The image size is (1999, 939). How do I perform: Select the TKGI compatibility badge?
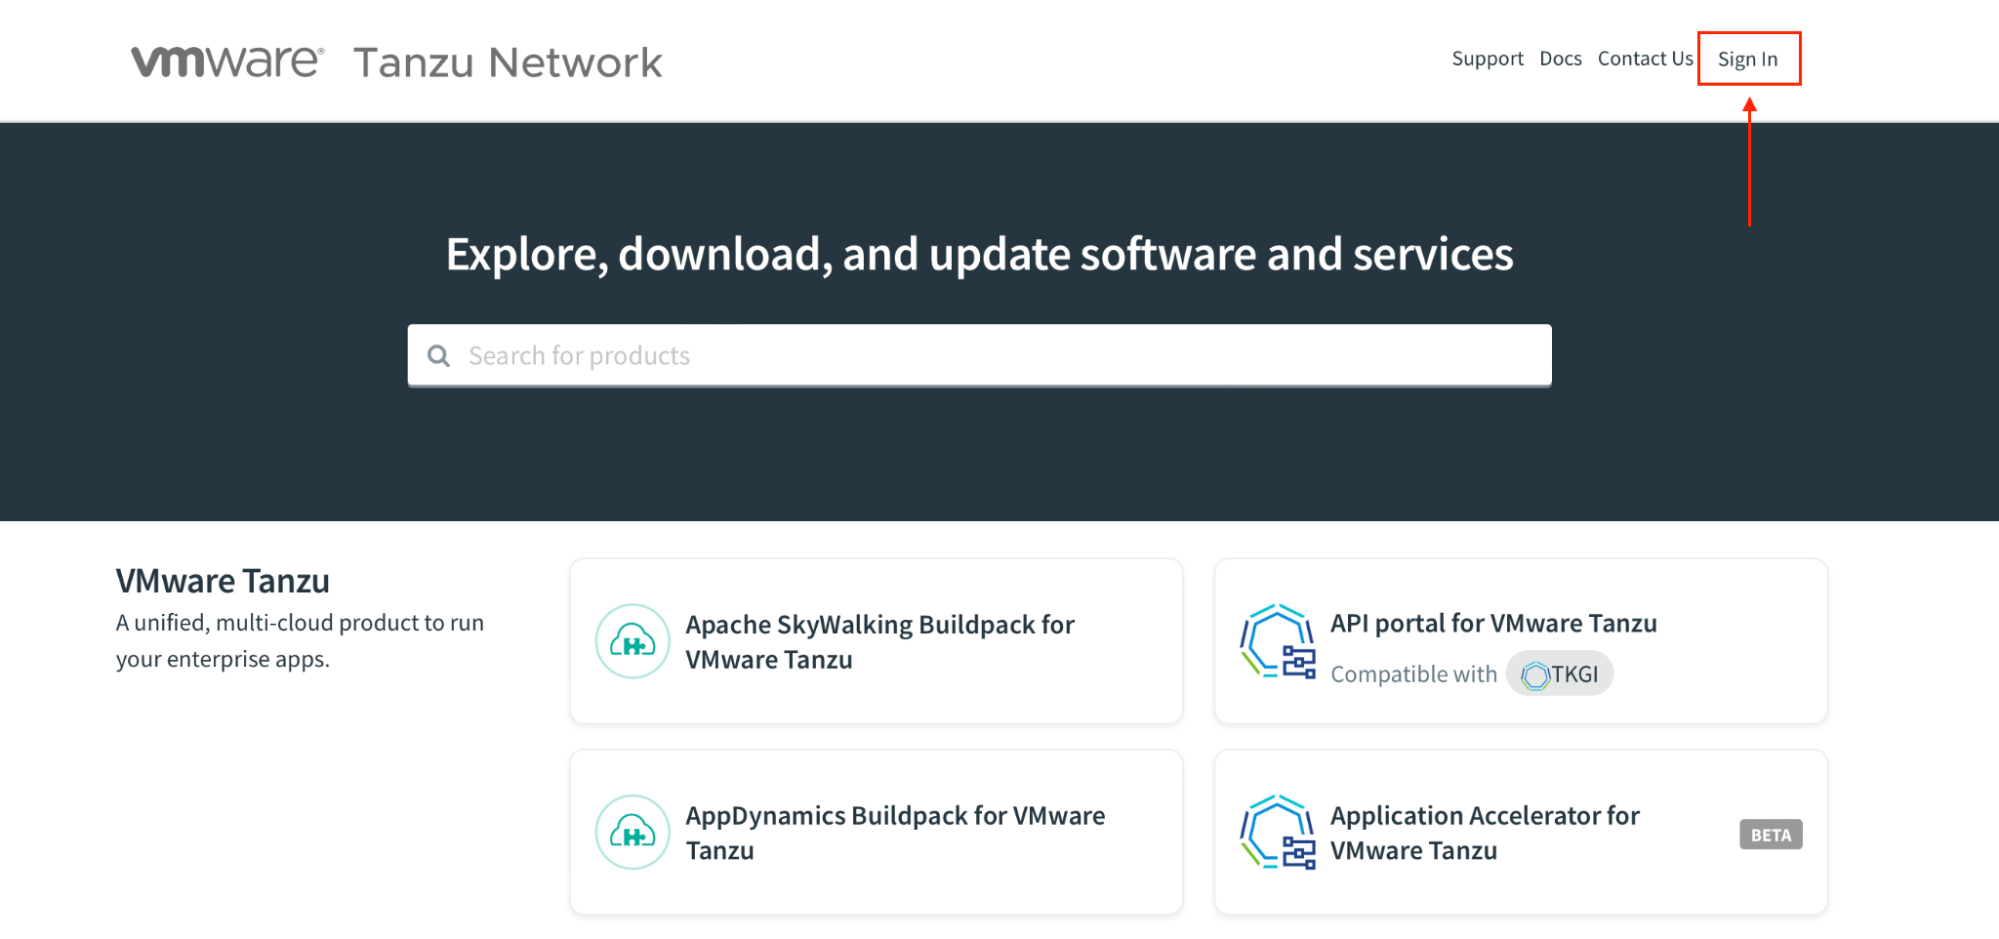(x=1559, y=674)
